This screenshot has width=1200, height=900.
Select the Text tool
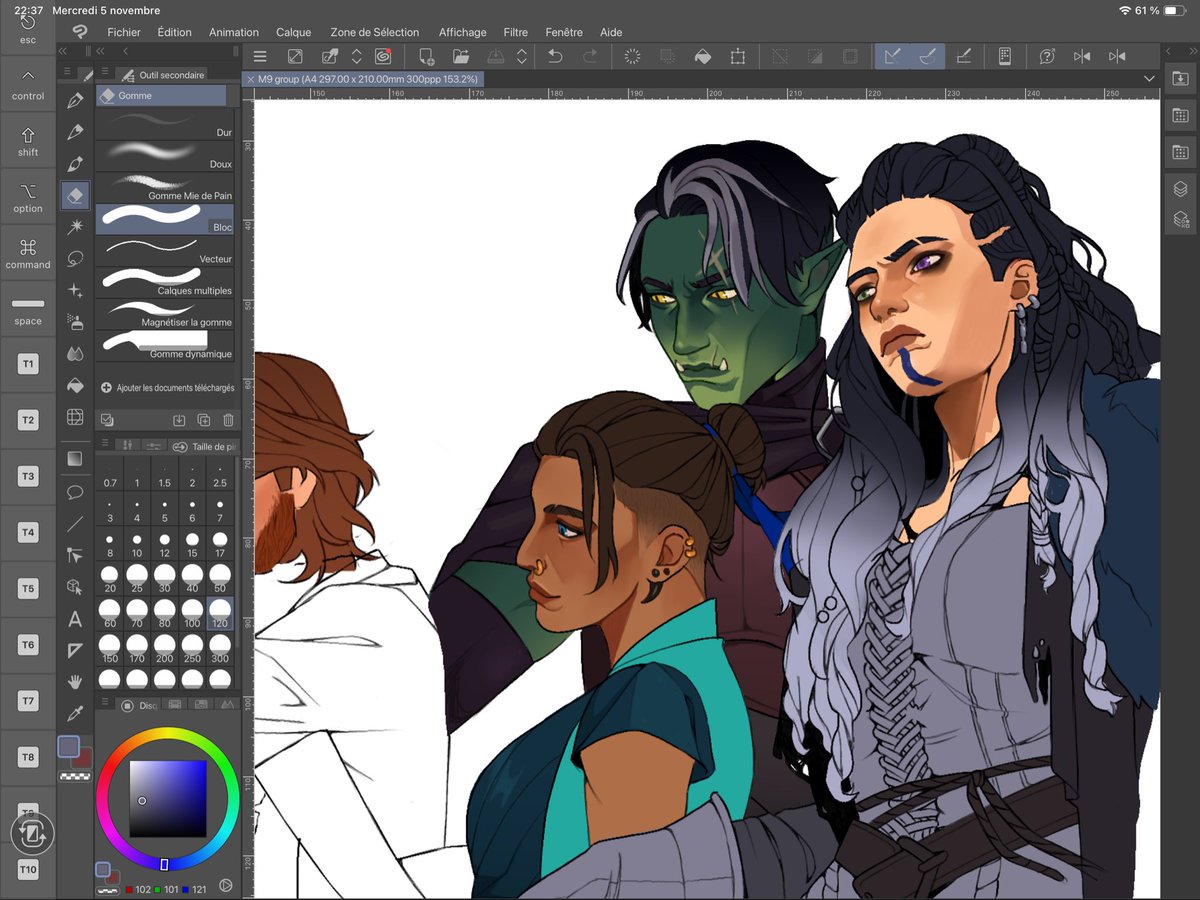pos(75,619)
